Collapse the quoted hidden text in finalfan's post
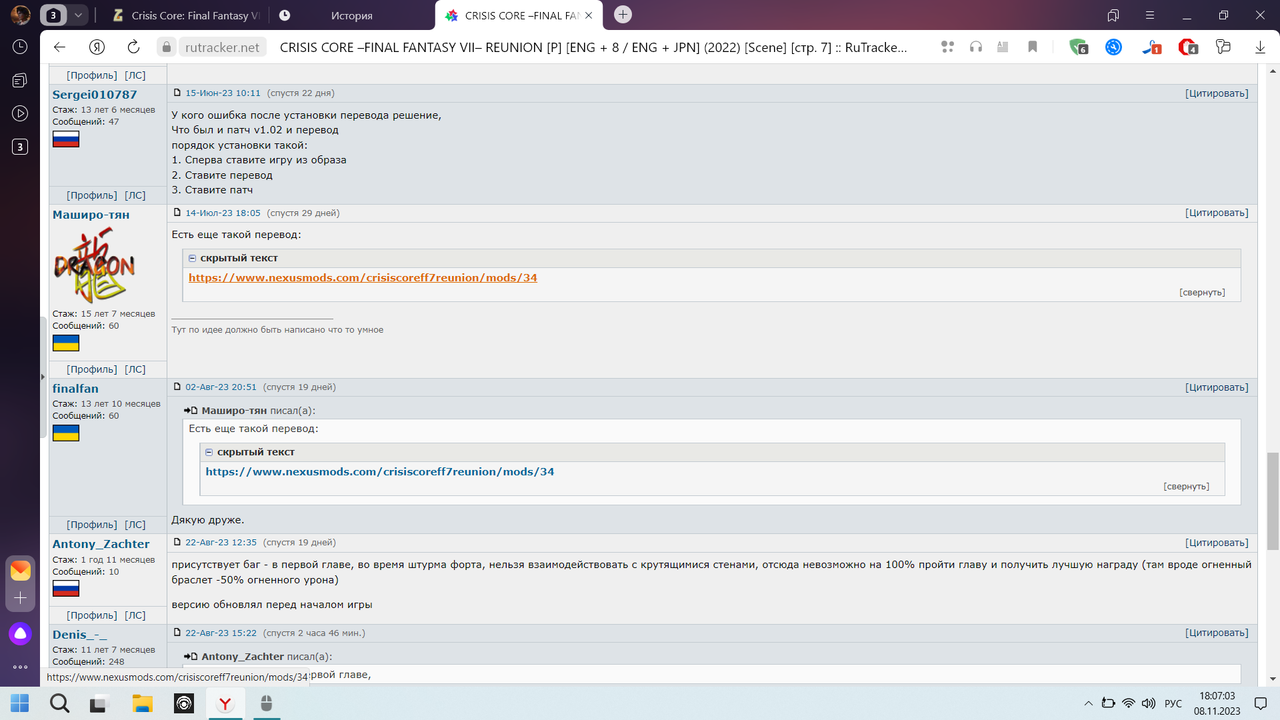 coord(254,452)
